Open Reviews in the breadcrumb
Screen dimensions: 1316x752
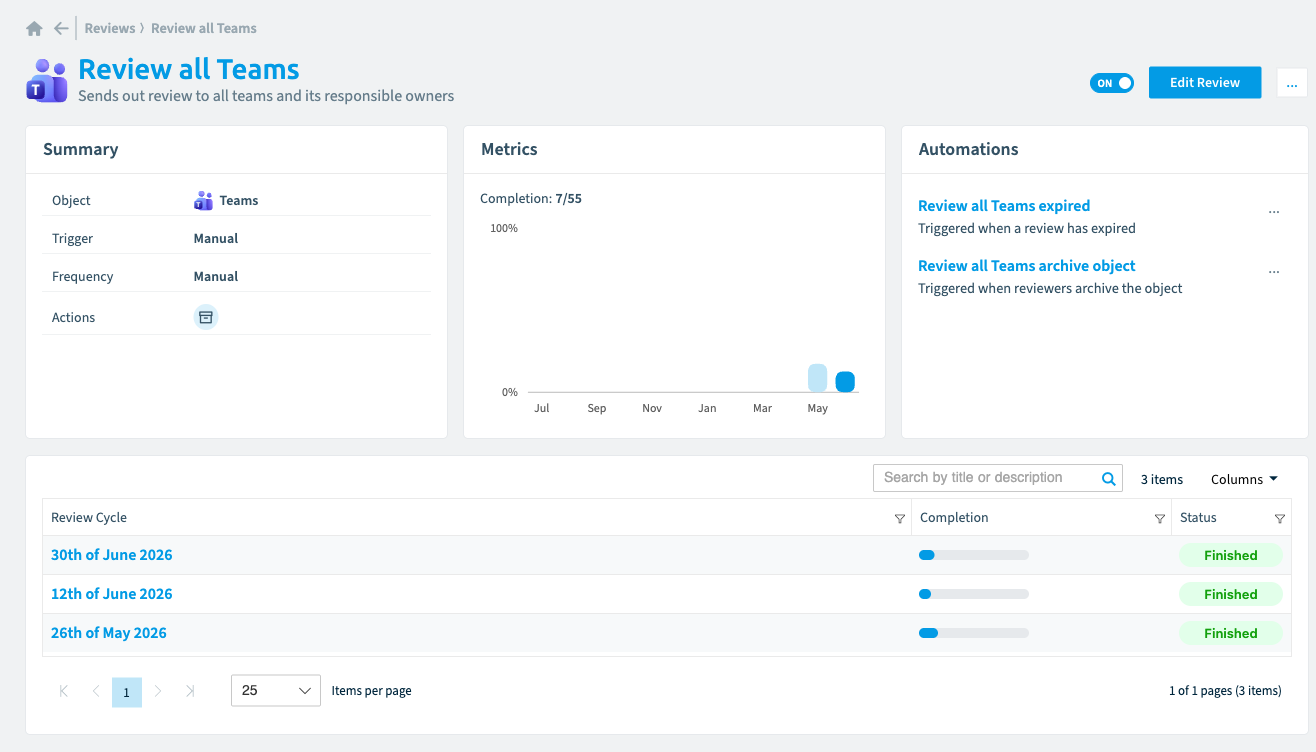[x=110, y=28]
